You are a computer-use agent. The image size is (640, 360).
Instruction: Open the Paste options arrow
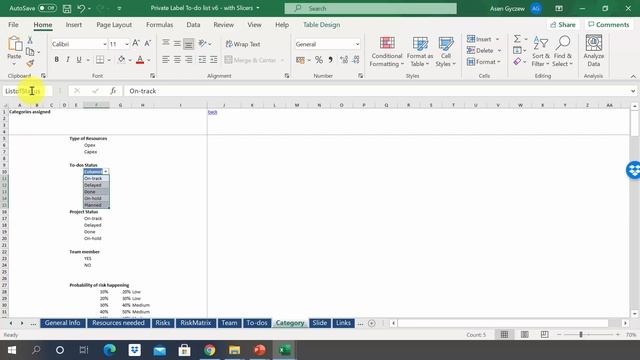click(x=14, y=64)
